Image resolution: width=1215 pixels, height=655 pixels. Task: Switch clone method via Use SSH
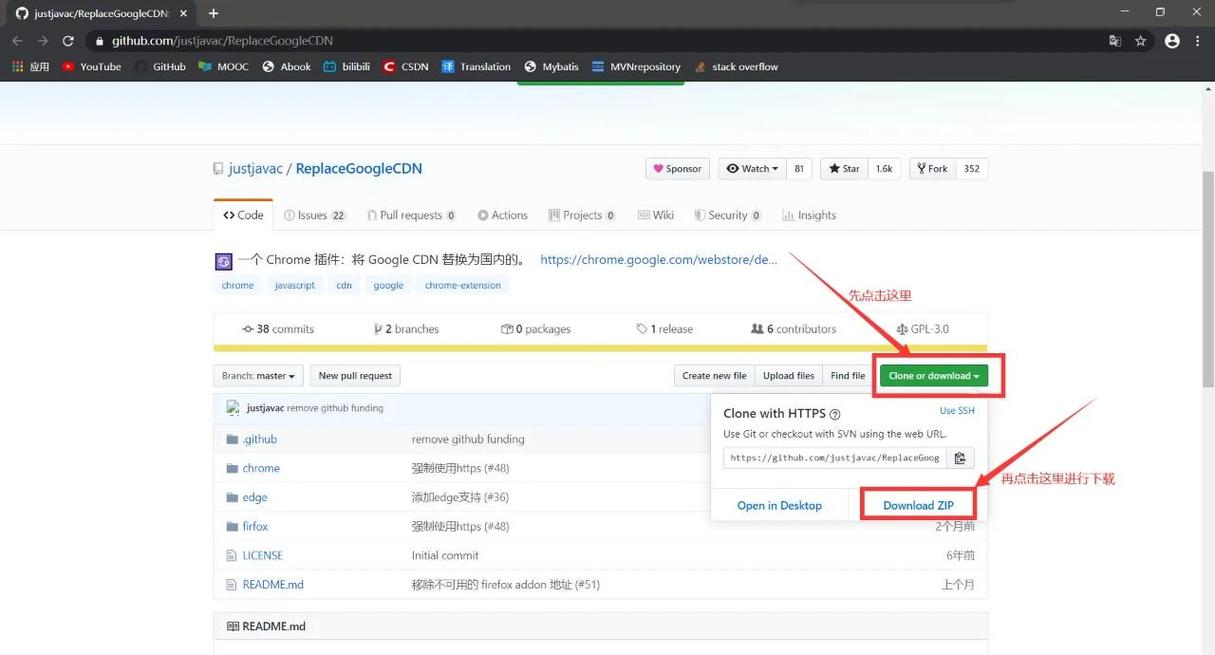tap(956, 411)
